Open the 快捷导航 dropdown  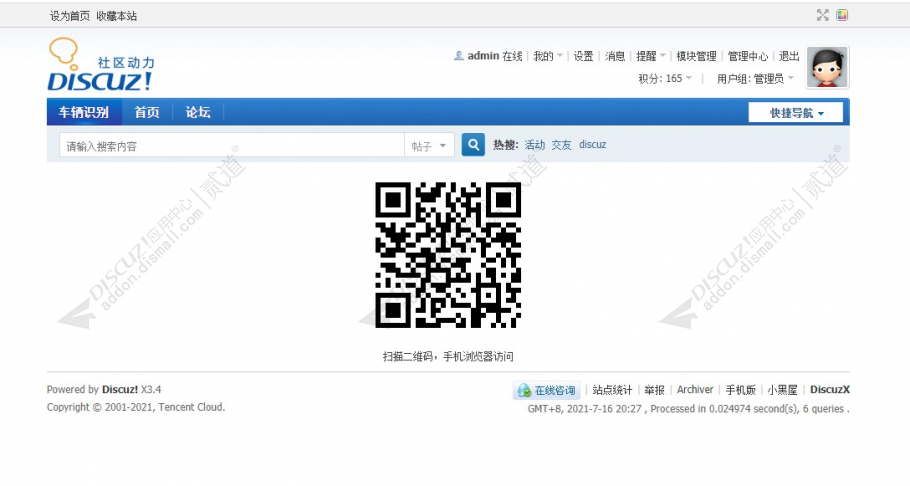tap(796, 113)
